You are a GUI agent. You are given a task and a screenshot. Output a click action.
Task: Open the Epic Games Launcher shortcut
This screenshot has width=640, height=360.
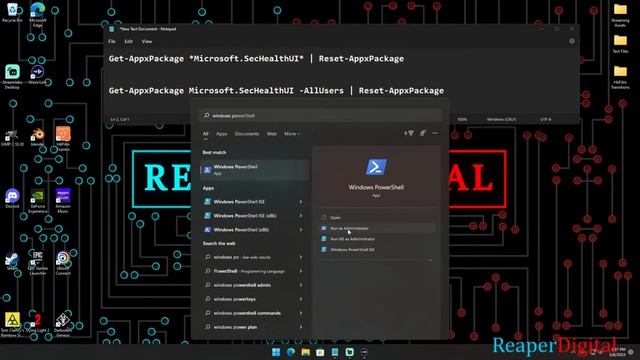pyautogui.click(x=38, y=263)
